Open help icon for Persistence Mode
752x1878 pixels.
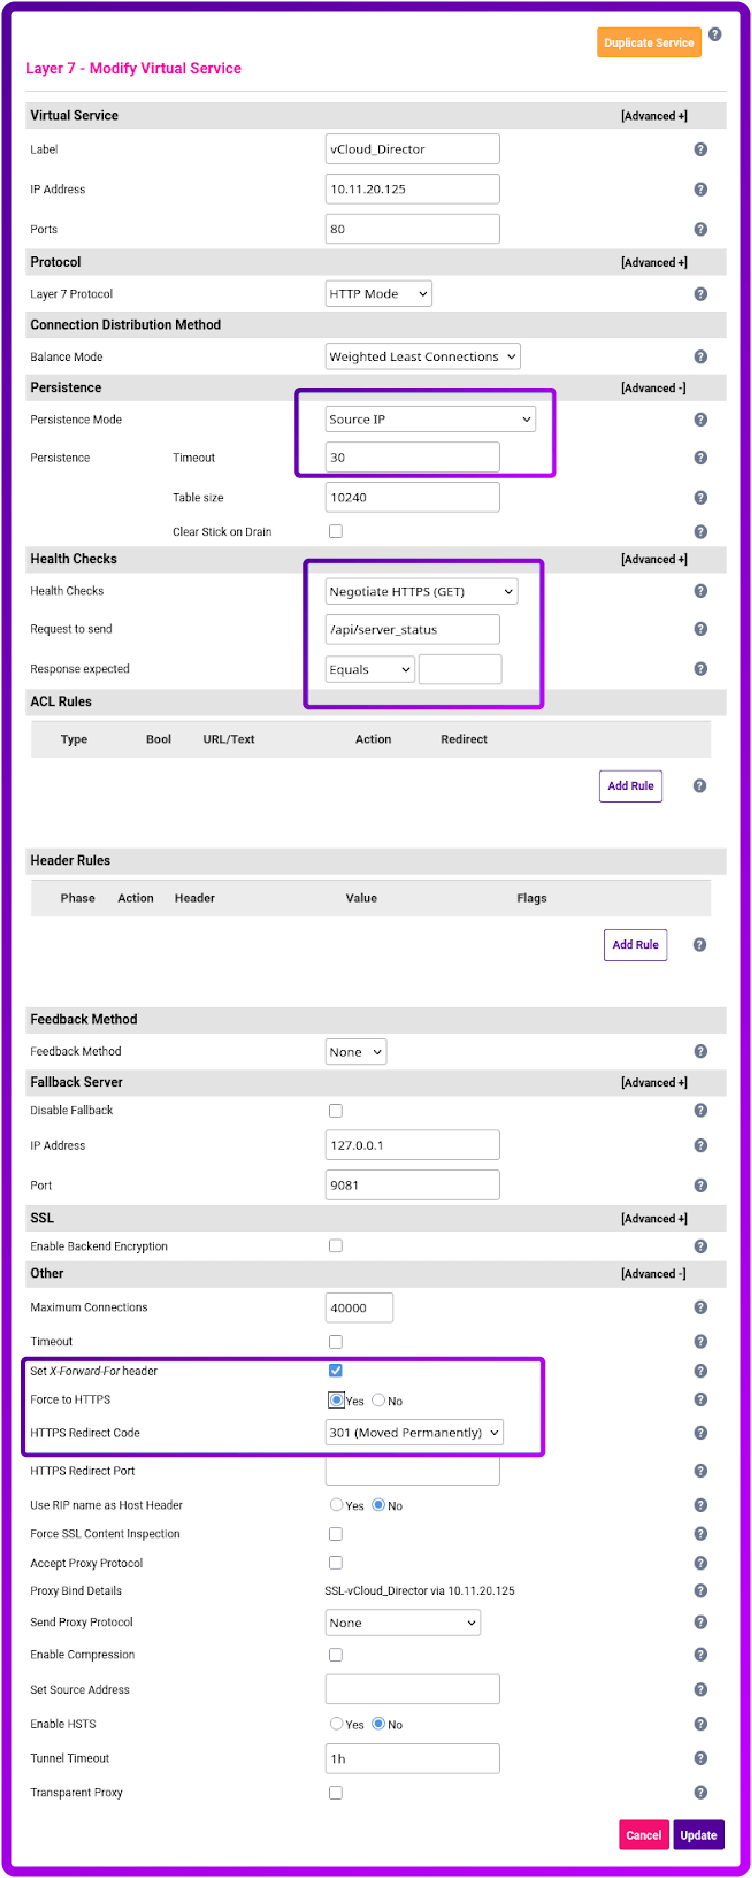click(700, 420)
